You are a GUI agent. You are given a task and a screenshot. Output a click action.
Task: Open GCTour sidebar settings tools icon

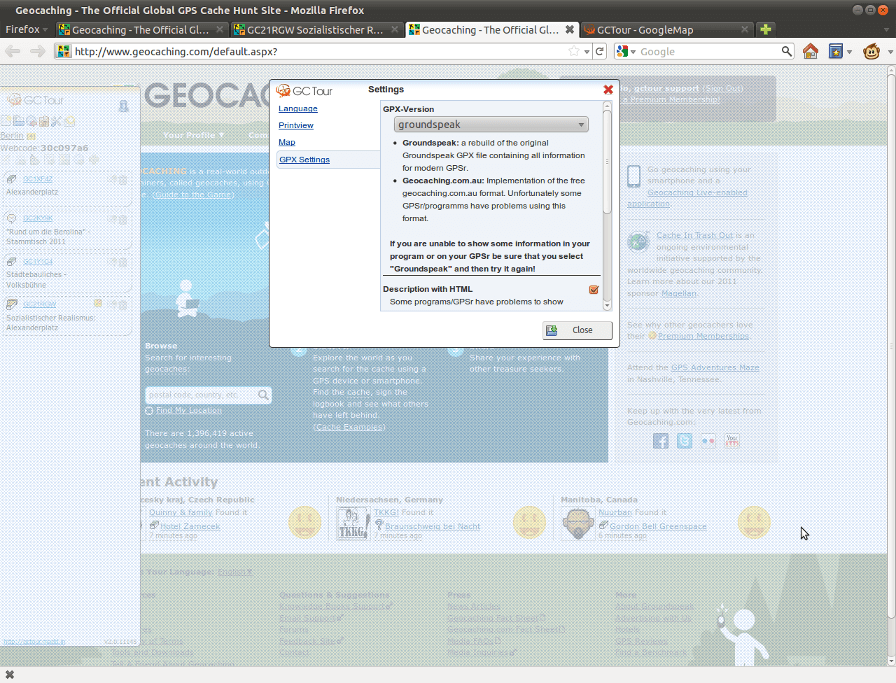[x=56, y=121]
